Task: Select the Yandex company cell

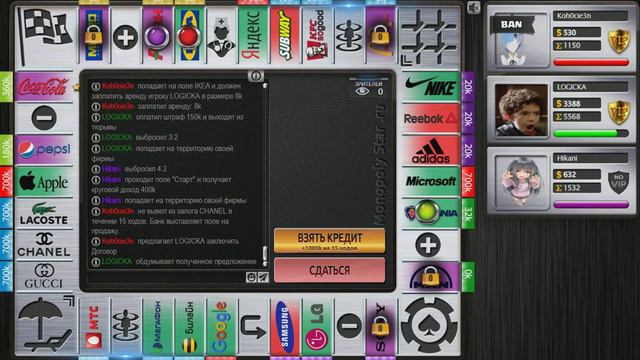Action: coord(253,36)
